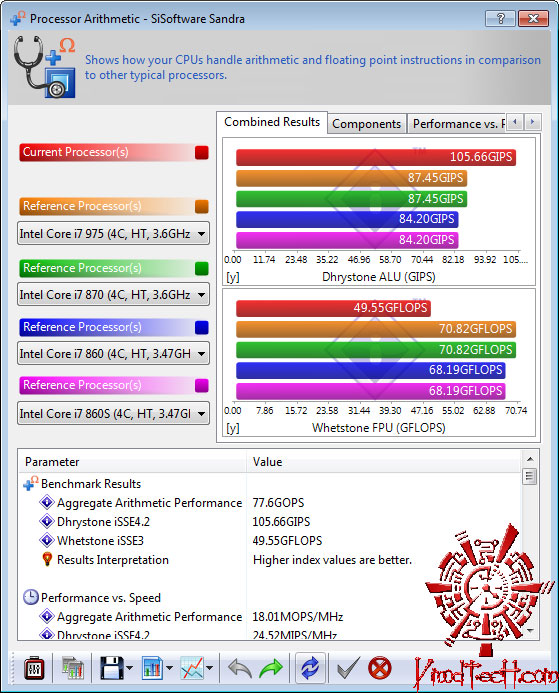Click the floppy disk save icon

coord(111,668)
